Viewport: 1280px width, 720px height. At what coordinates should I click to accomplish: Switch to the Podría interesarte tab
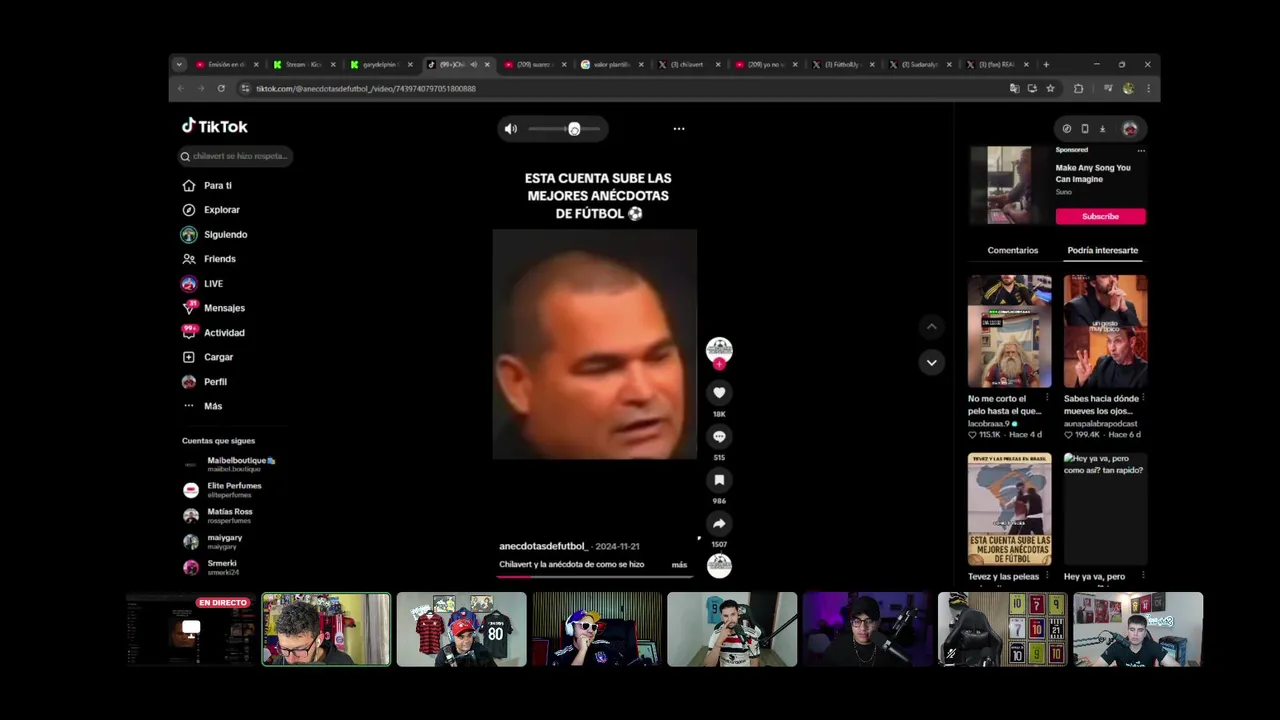point(1102,250)
